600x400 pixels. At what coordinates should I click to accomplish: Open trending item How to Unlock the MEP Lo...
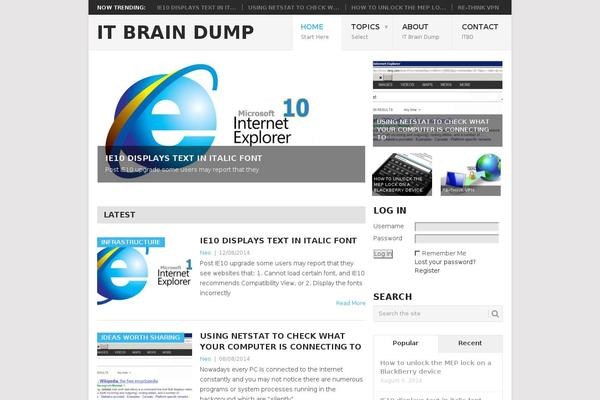[398, 7]
